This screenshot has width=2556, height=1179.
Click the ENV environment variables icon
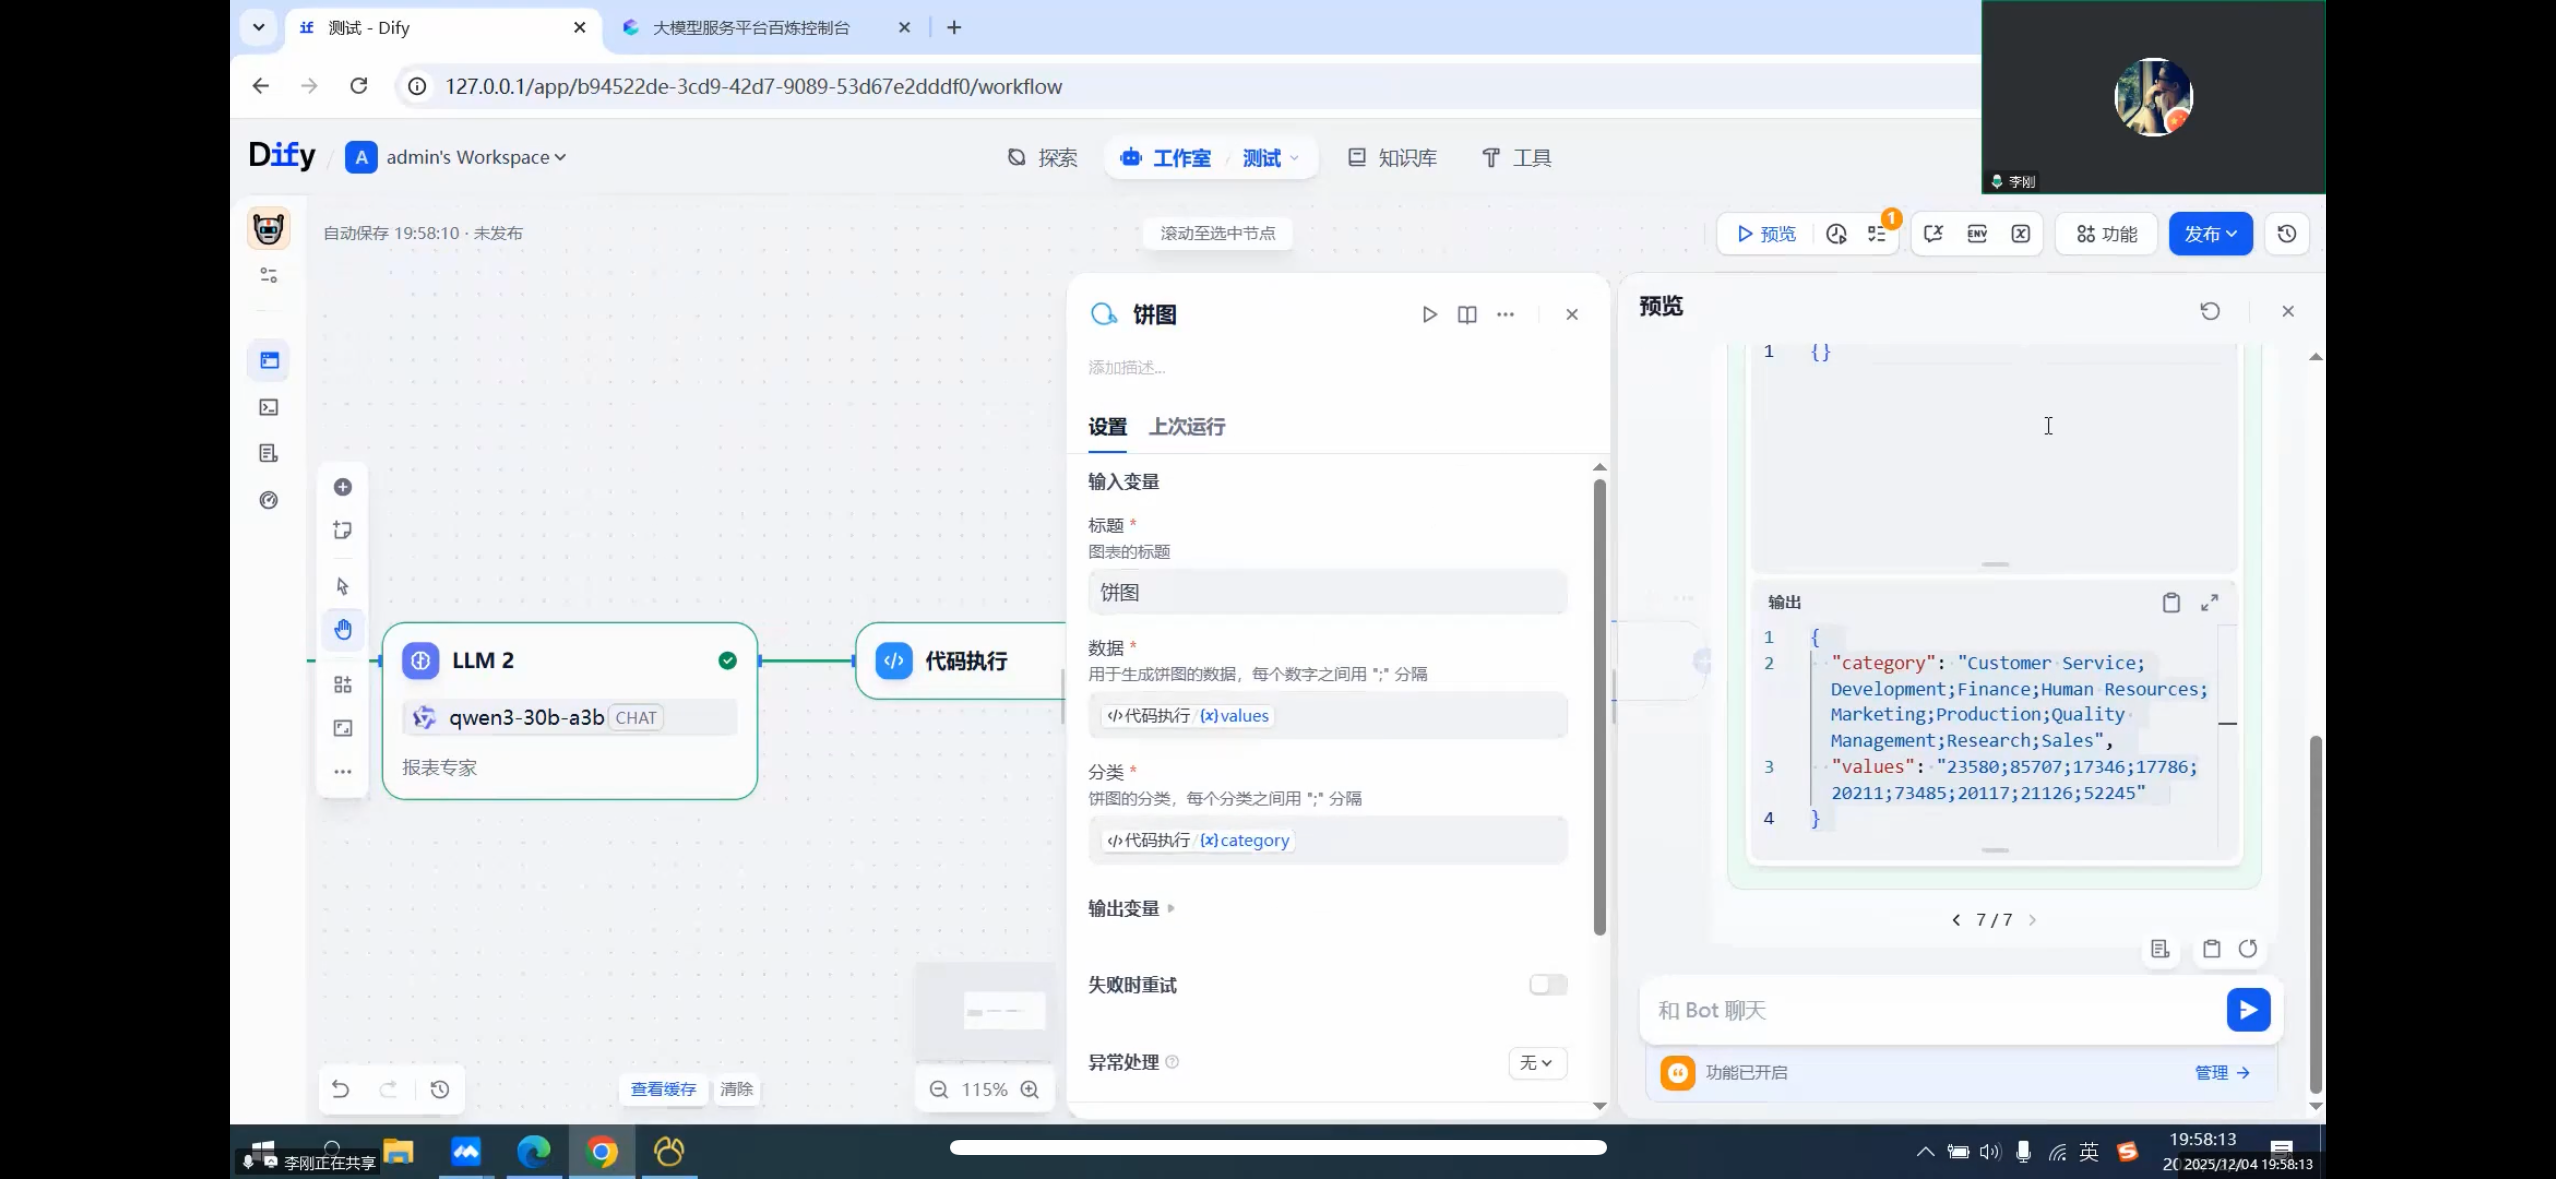pyautogui.click(x=1975, y=233)
